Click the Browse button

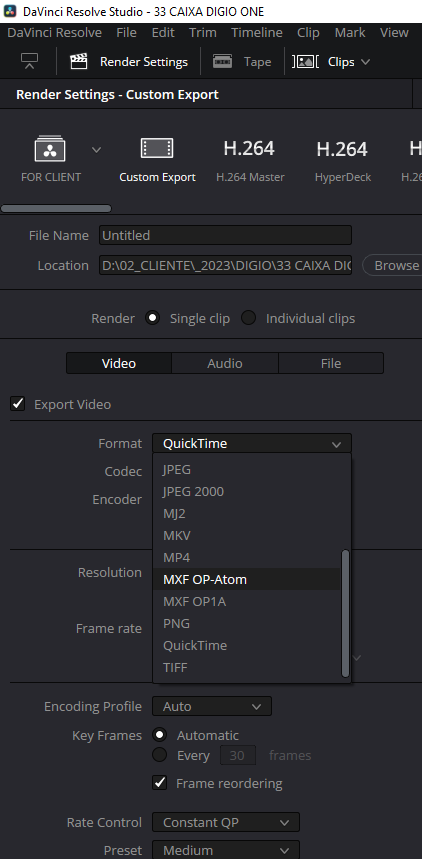[x=394, y=265]
